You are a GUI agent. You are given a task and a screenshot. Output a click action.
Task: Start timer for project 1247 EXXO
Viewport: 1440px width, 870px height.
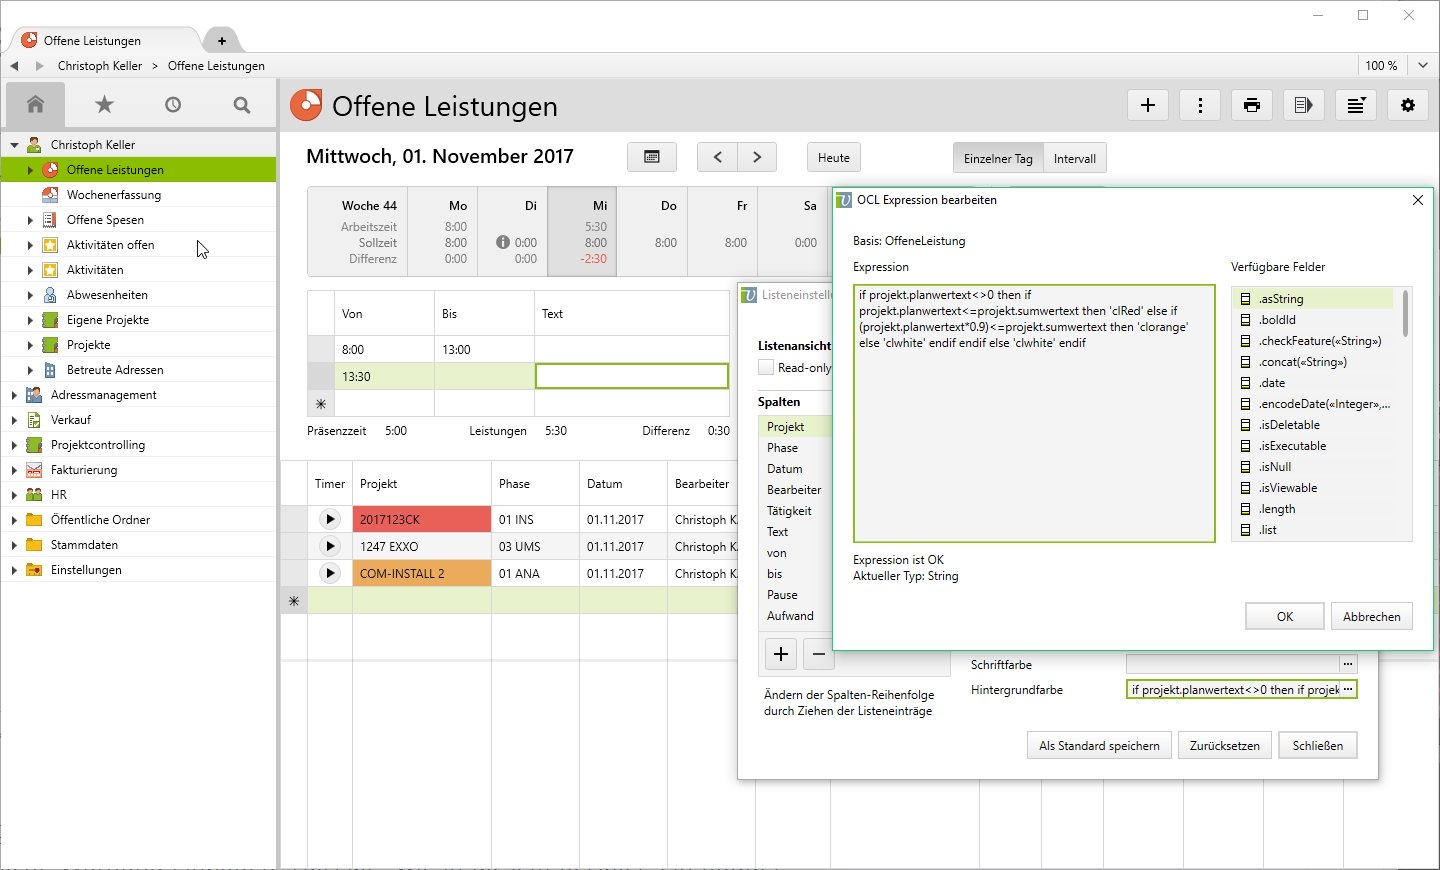click(x=329, y=546)
